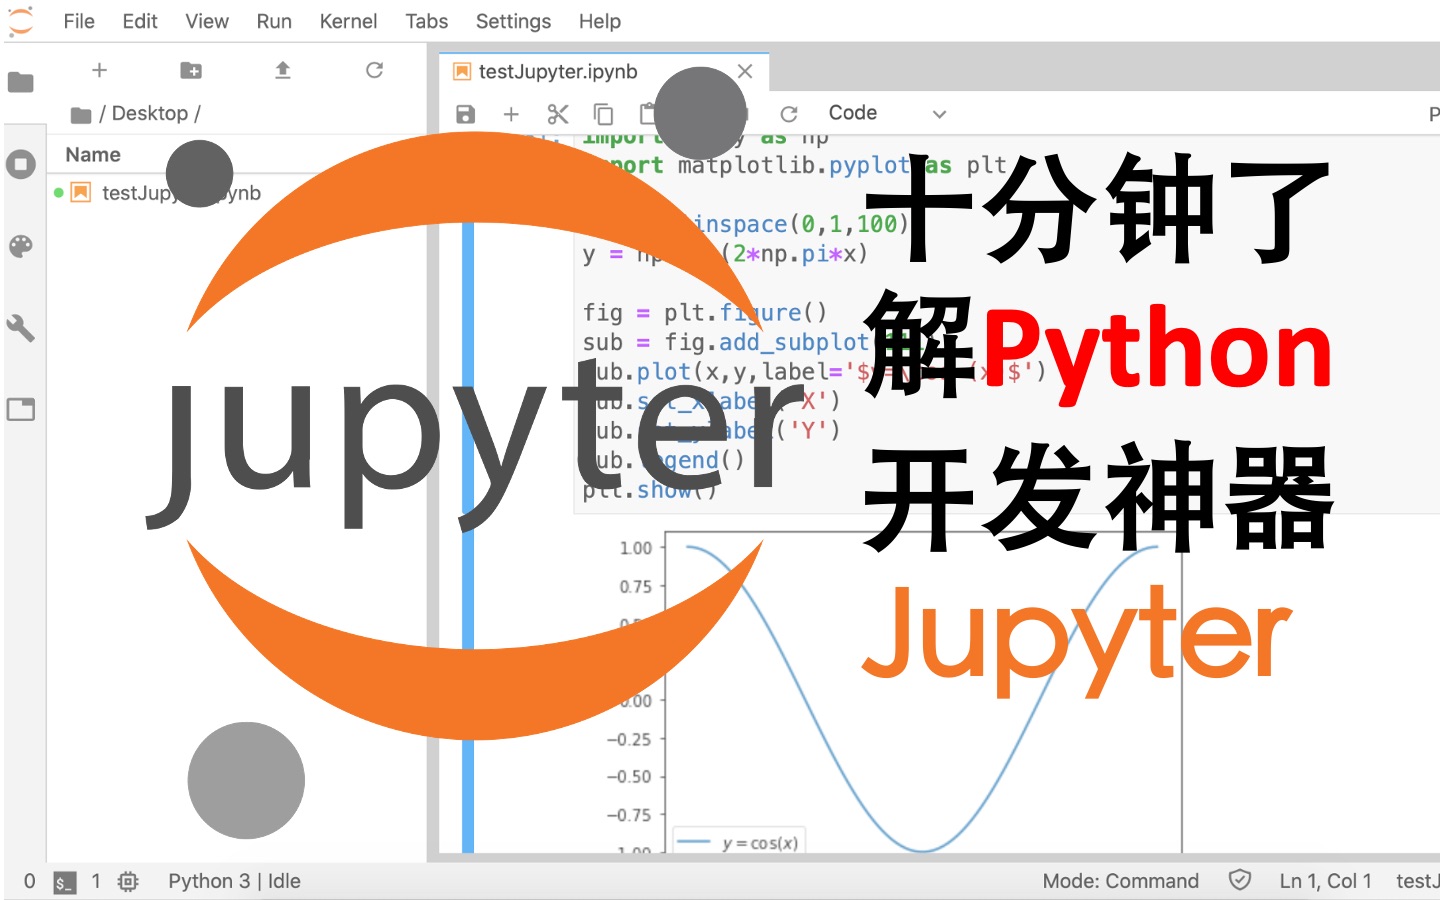This screenshot has height=900, width=1440.
Task: Click the Mode: Command status item
Action: (x=1120, y=881)
